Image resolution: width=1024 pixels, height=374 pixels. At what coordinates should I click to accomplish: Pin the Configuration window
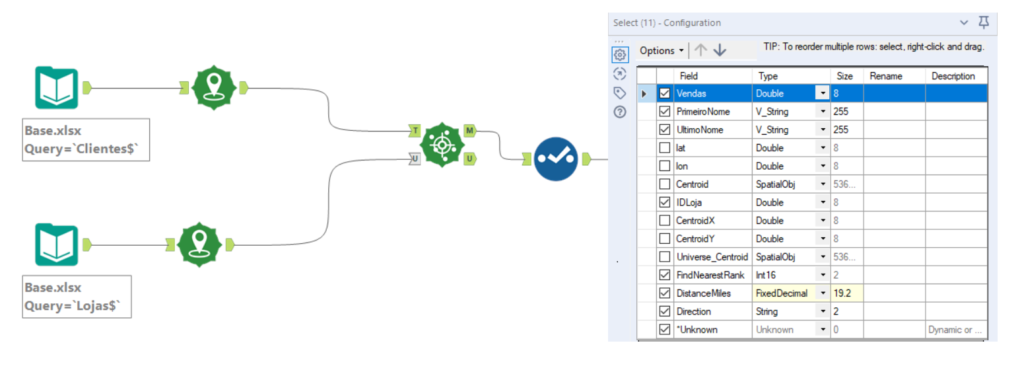click(983, 22)
